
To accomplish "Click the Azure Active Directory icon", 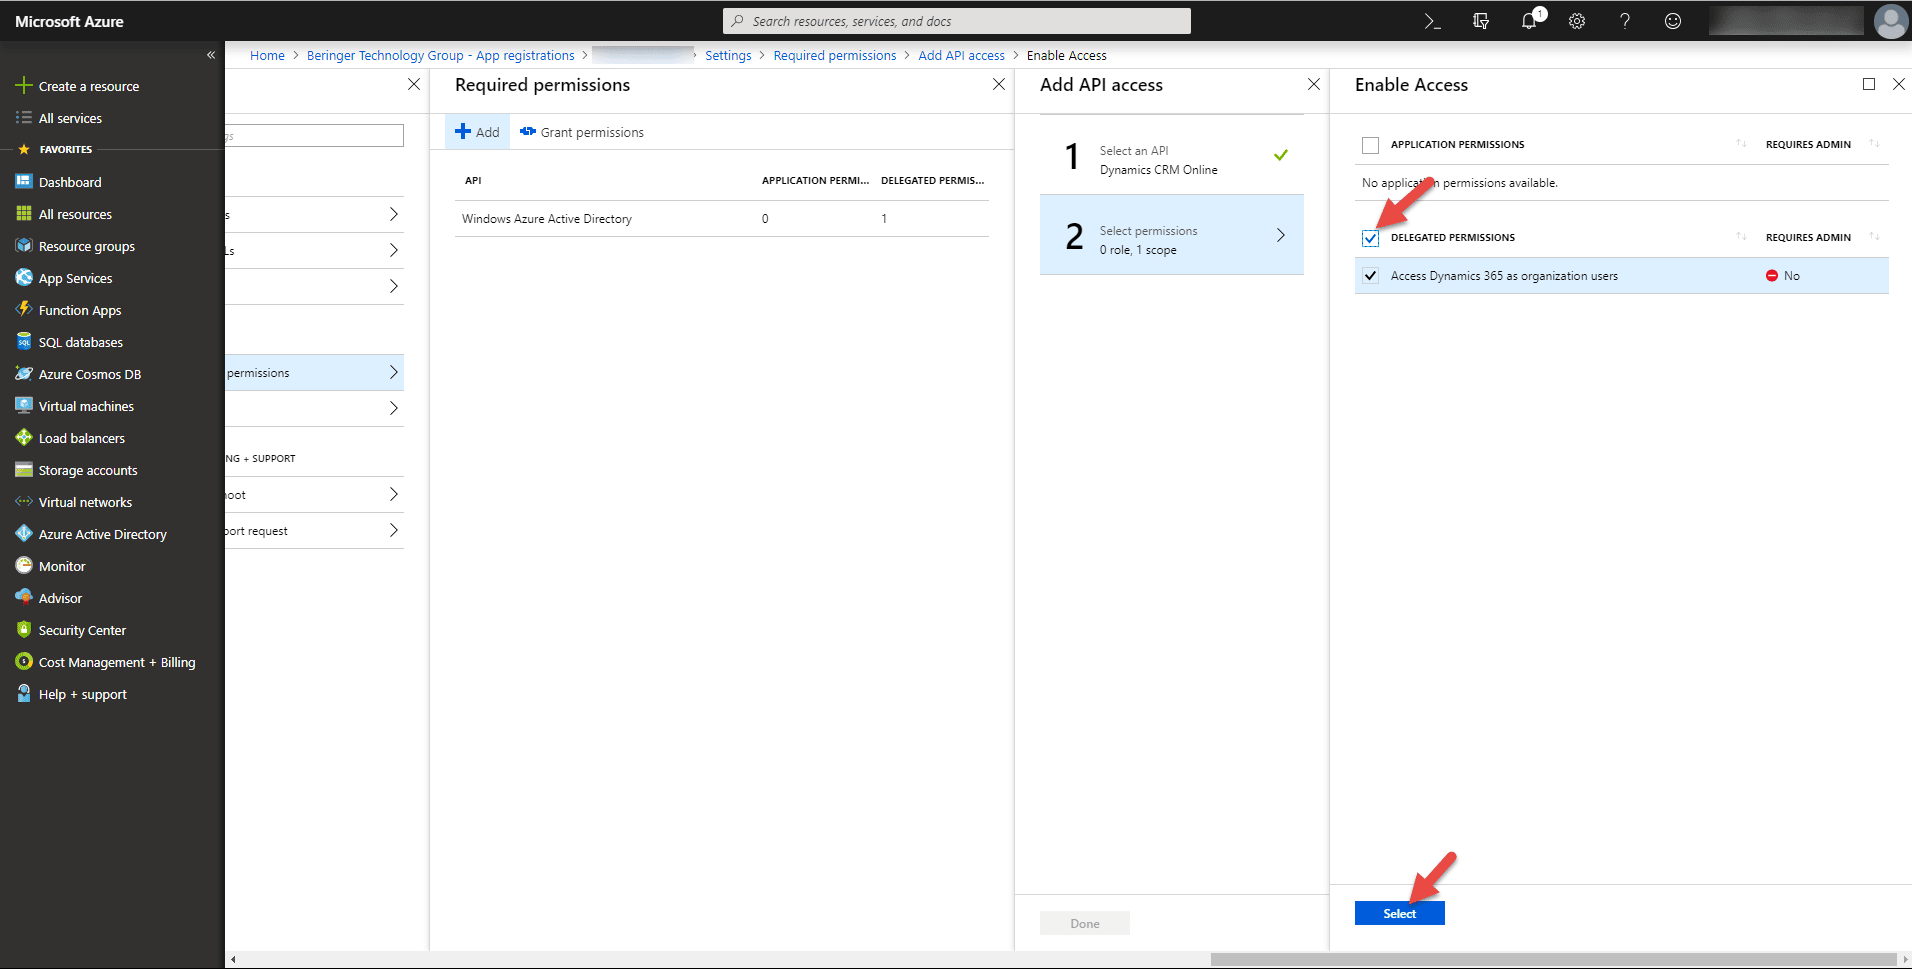I will pyautogui.click(x=24, y=534).
